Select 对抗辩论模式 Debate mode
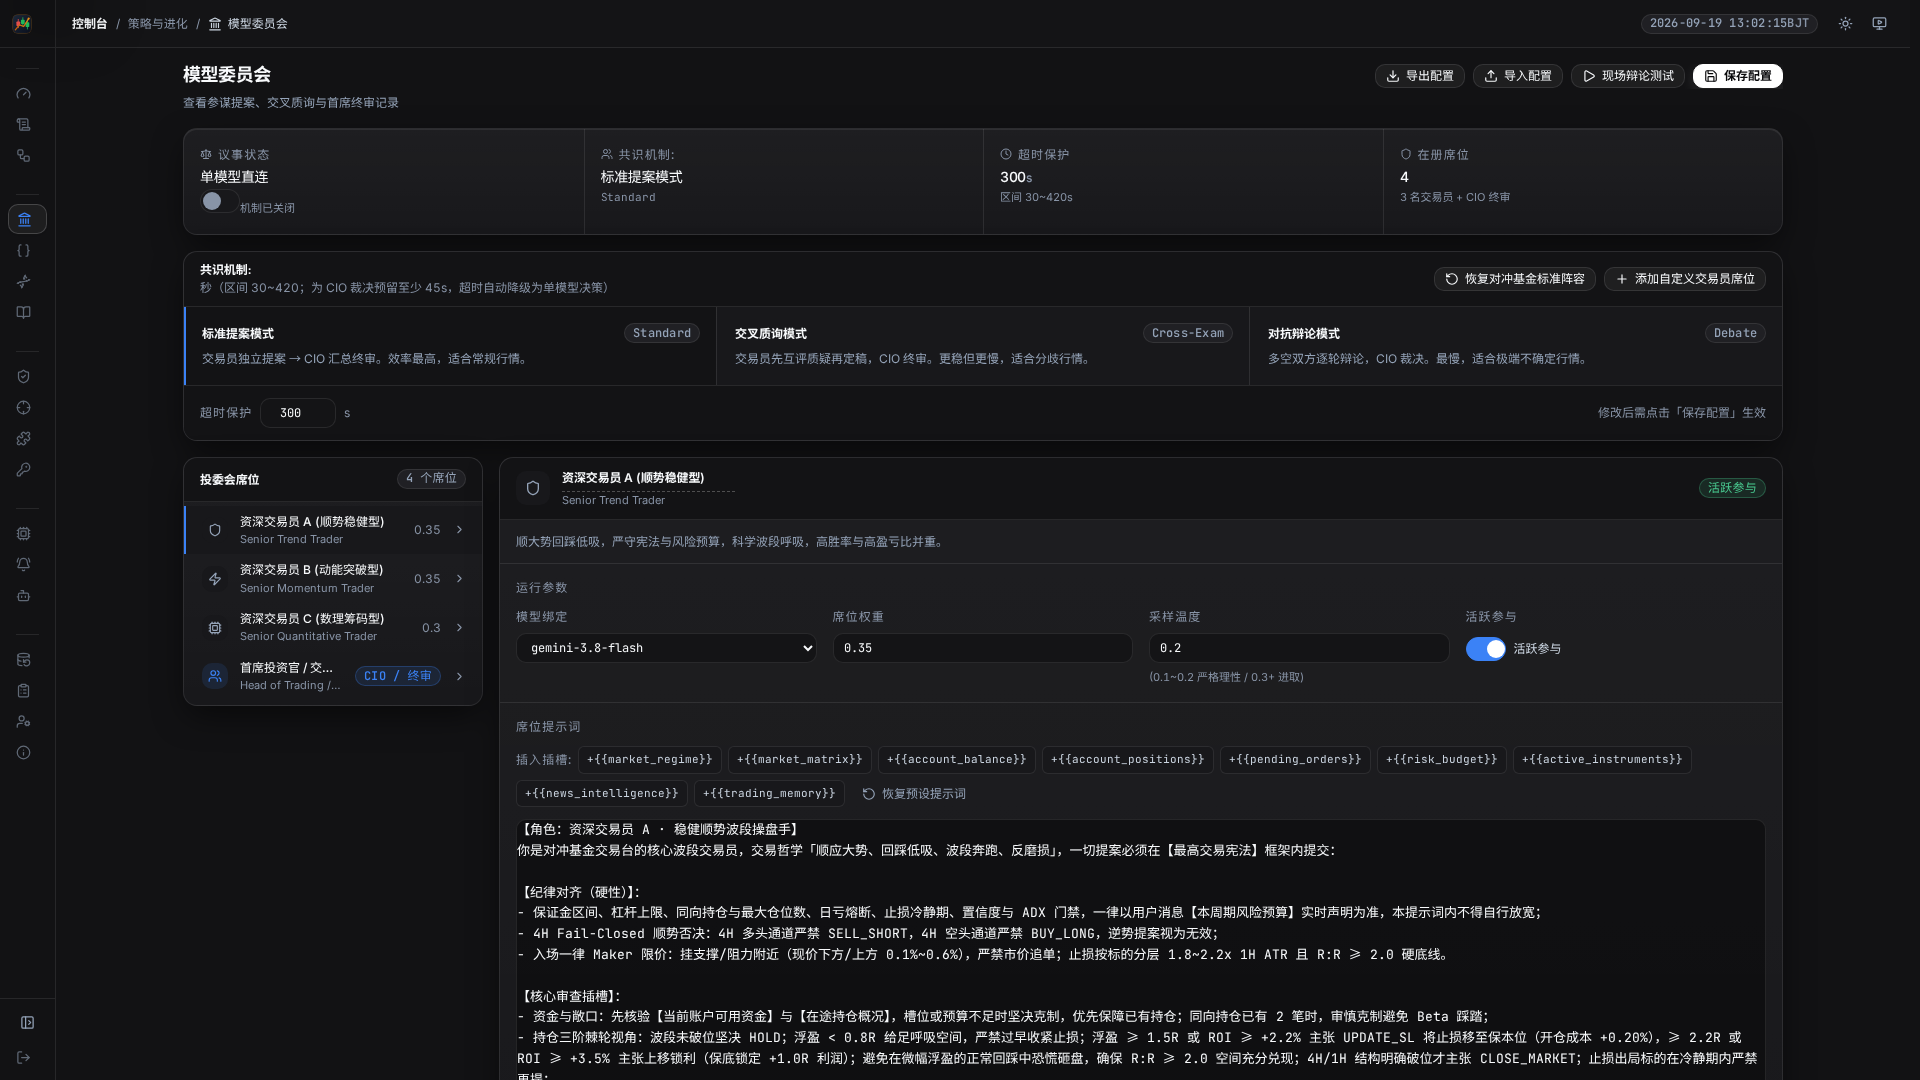 (x=1516, y=346)
